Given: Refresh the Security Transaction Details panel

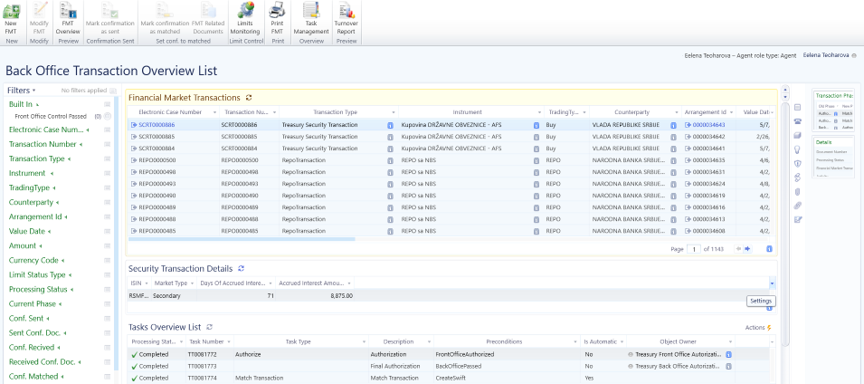Looking at the screenshot, I should (x=241, y=268).
